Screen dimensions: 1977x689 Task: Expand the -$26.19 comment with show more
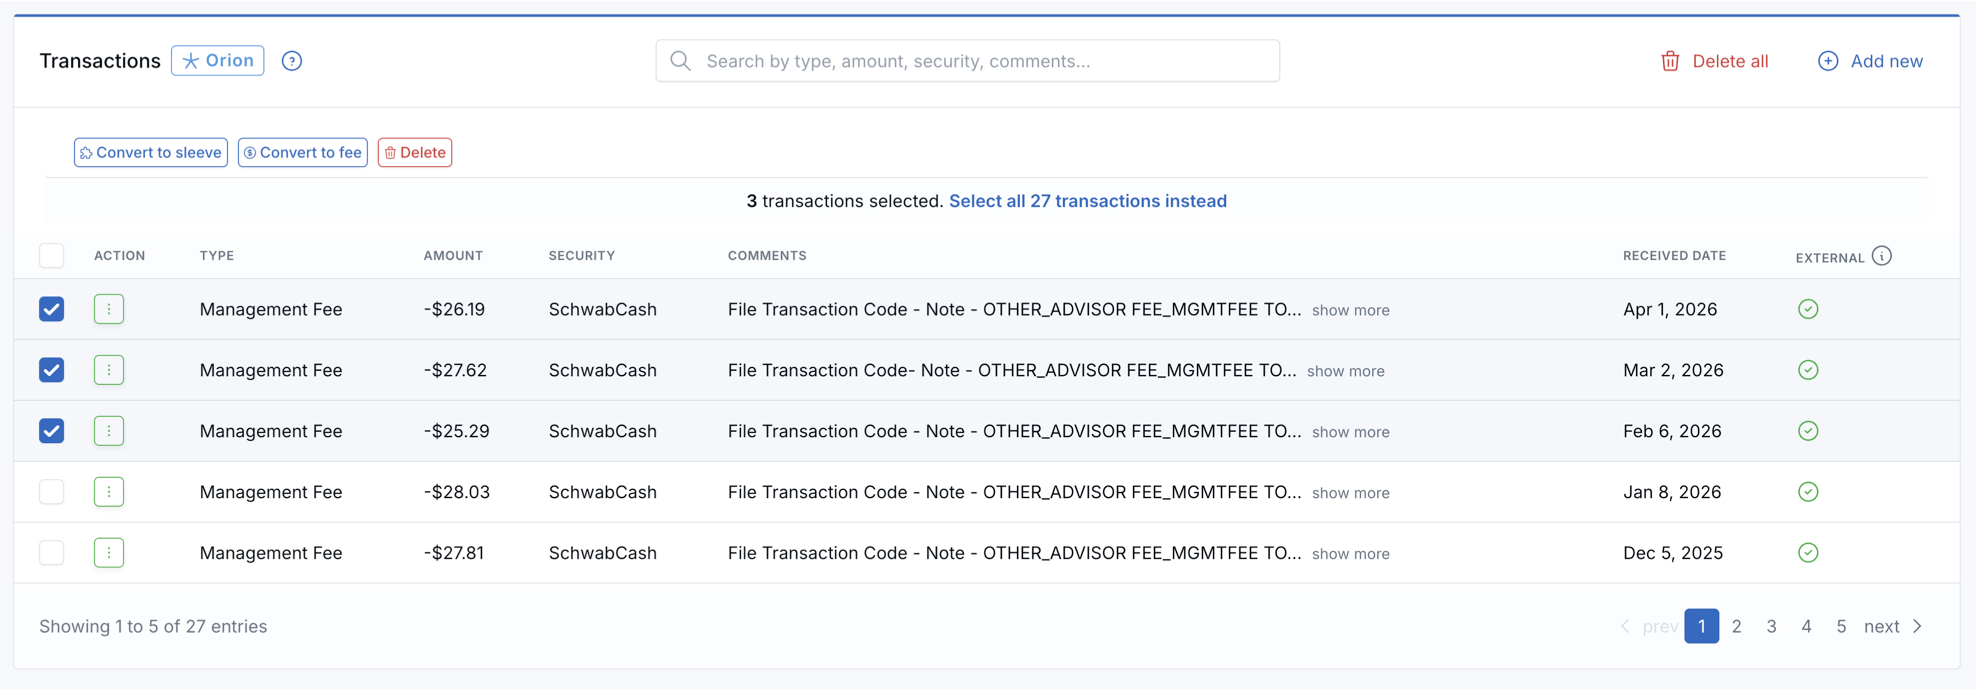[x=1350, y=310]
